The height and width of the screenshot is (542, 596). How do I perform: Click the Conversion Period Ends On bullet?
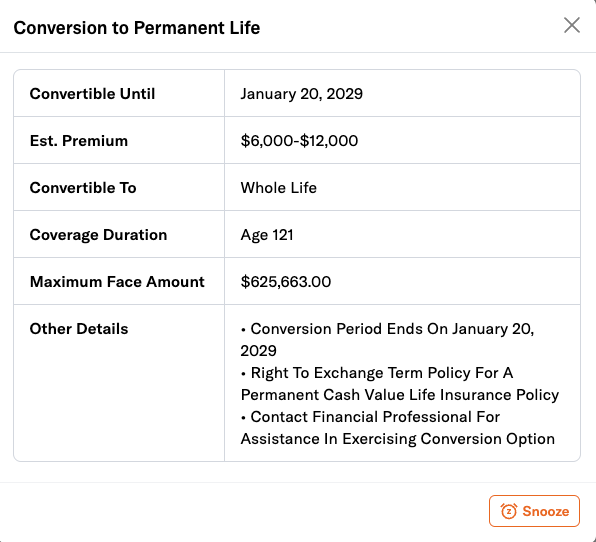point(388,340)
